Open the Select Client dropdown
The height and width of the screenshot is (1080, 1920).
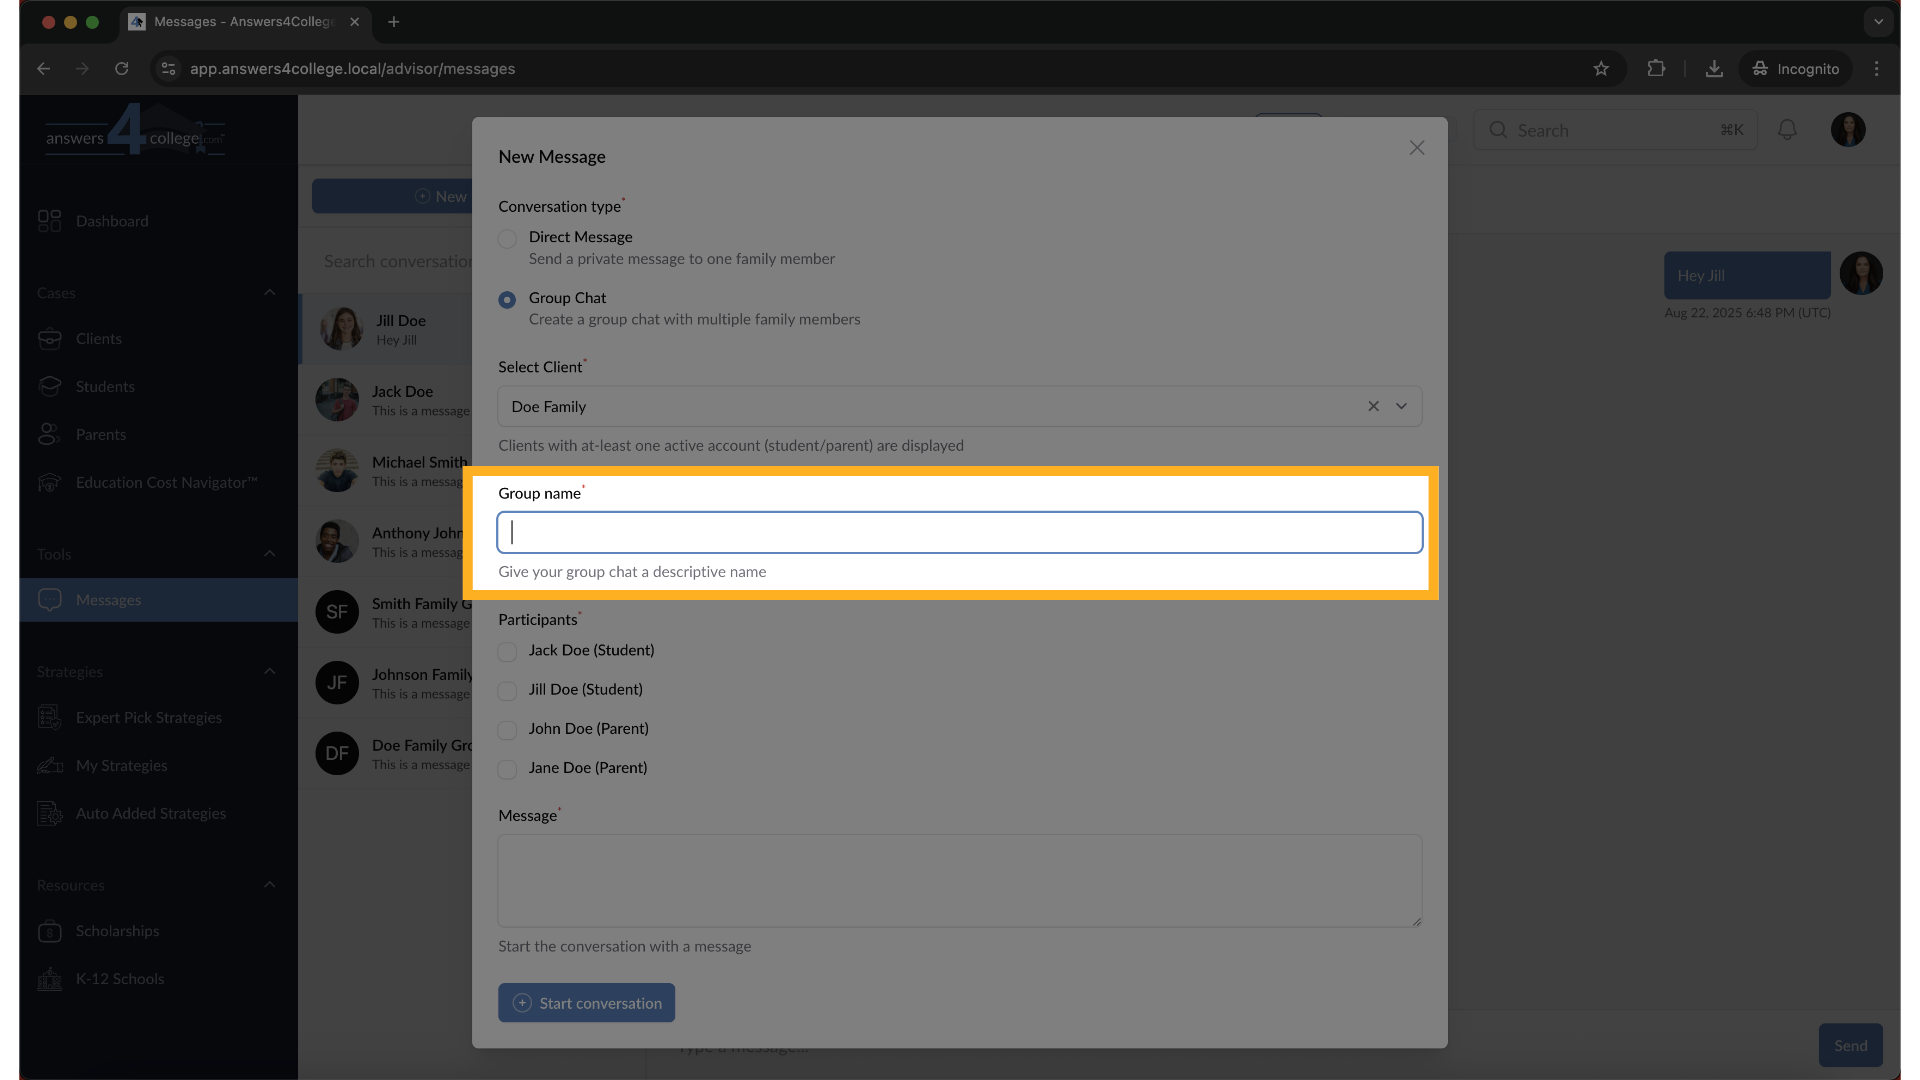click(1401, 406)
